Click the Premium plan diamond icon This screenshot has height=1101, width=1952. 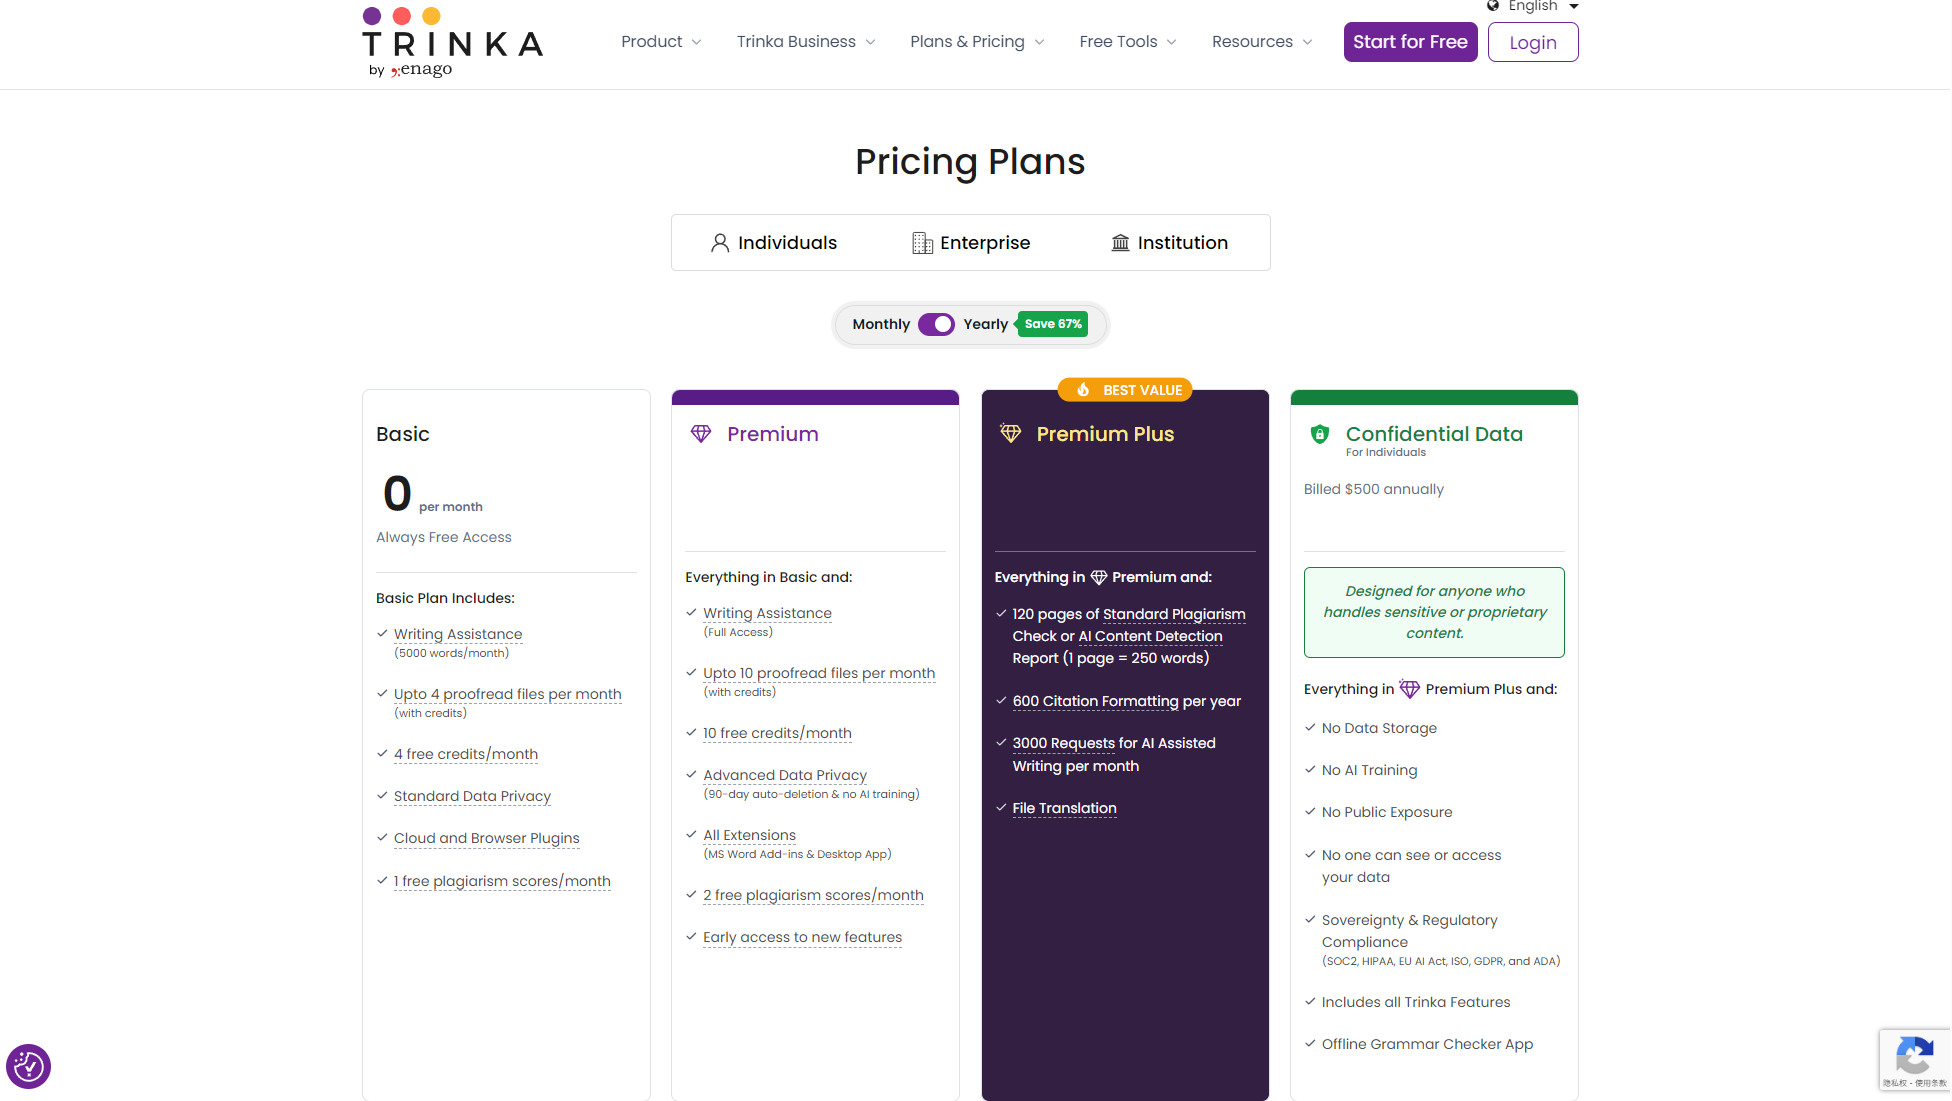701,434
